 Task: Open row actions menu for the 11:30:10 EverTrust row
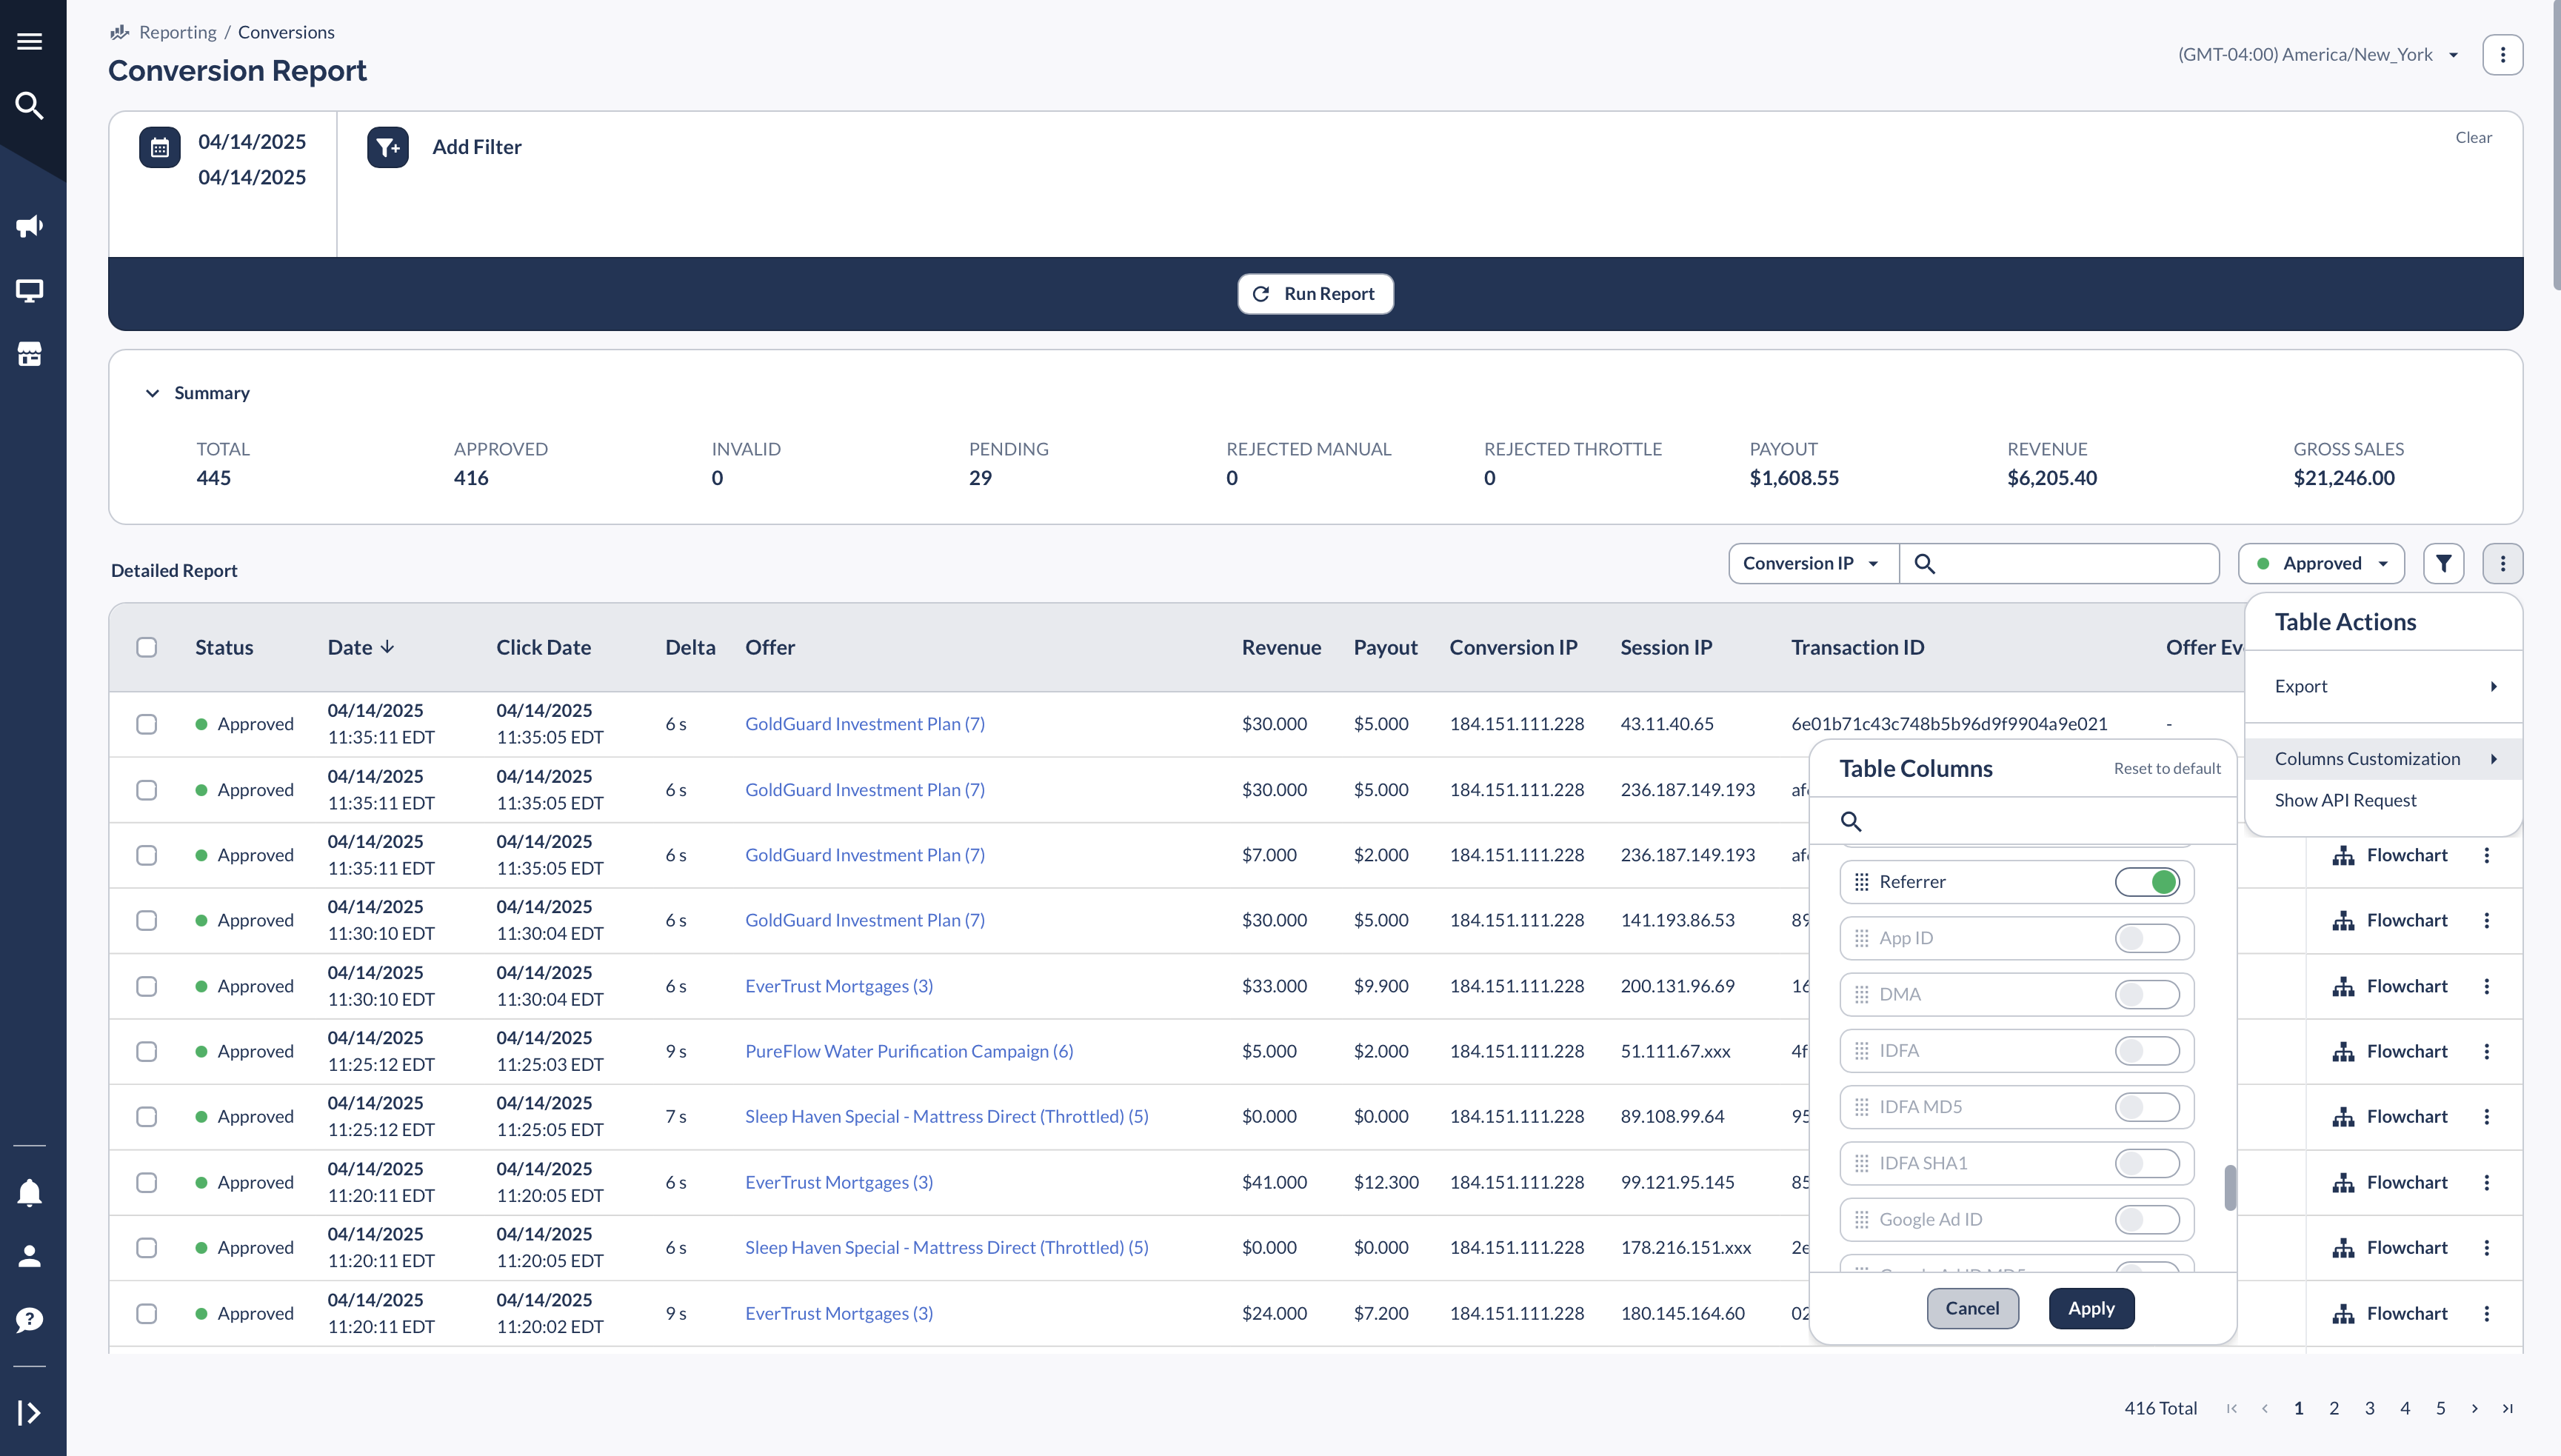pyautogui.click(x=2486, y=986)
